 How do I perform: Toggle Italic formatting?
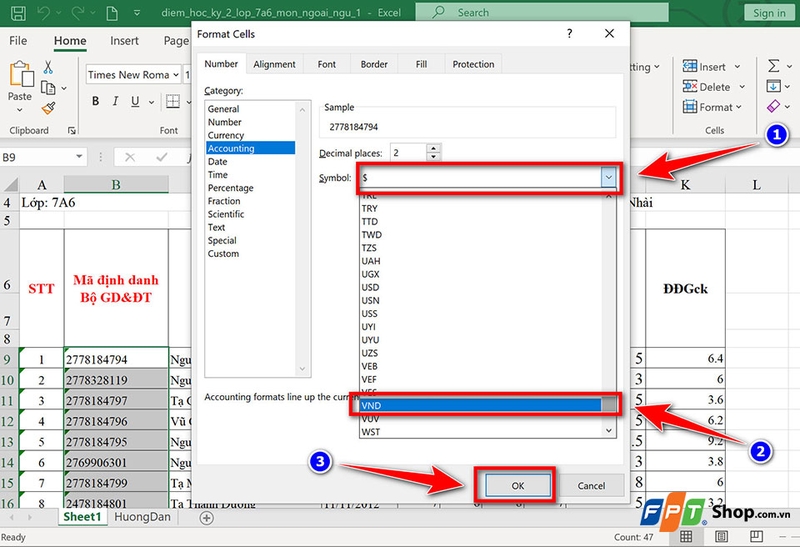pyautogui.click(x=115, y=101)
